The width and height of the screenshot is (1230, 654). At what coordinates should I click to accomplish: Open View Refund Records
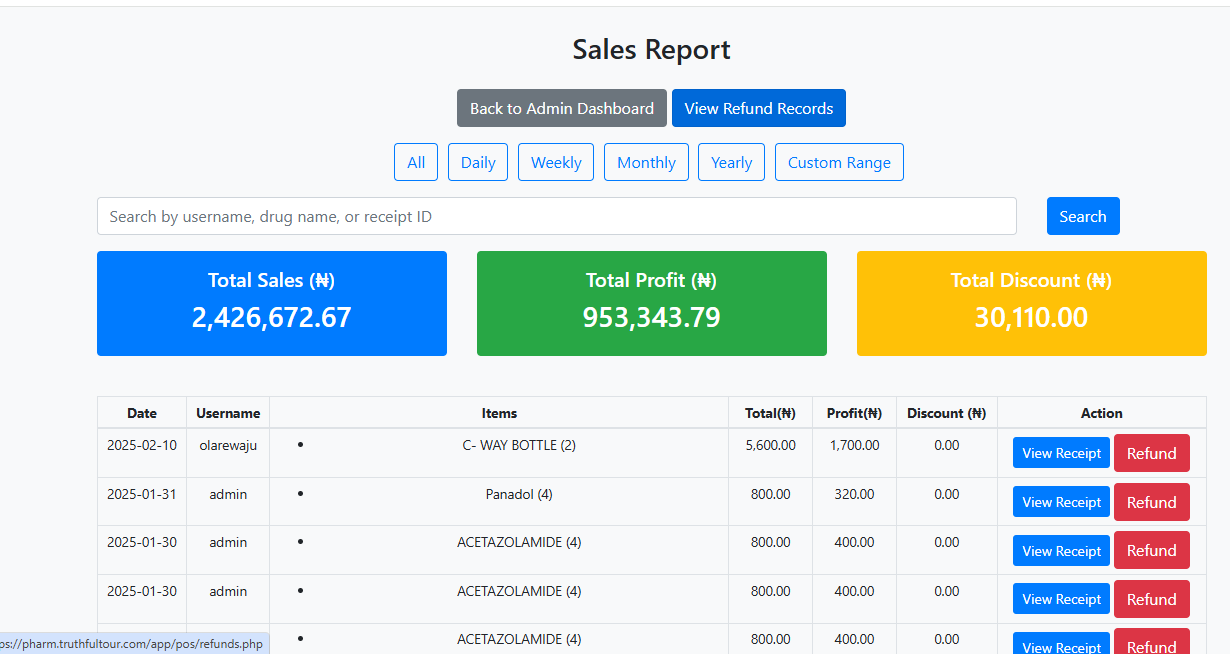758,107
